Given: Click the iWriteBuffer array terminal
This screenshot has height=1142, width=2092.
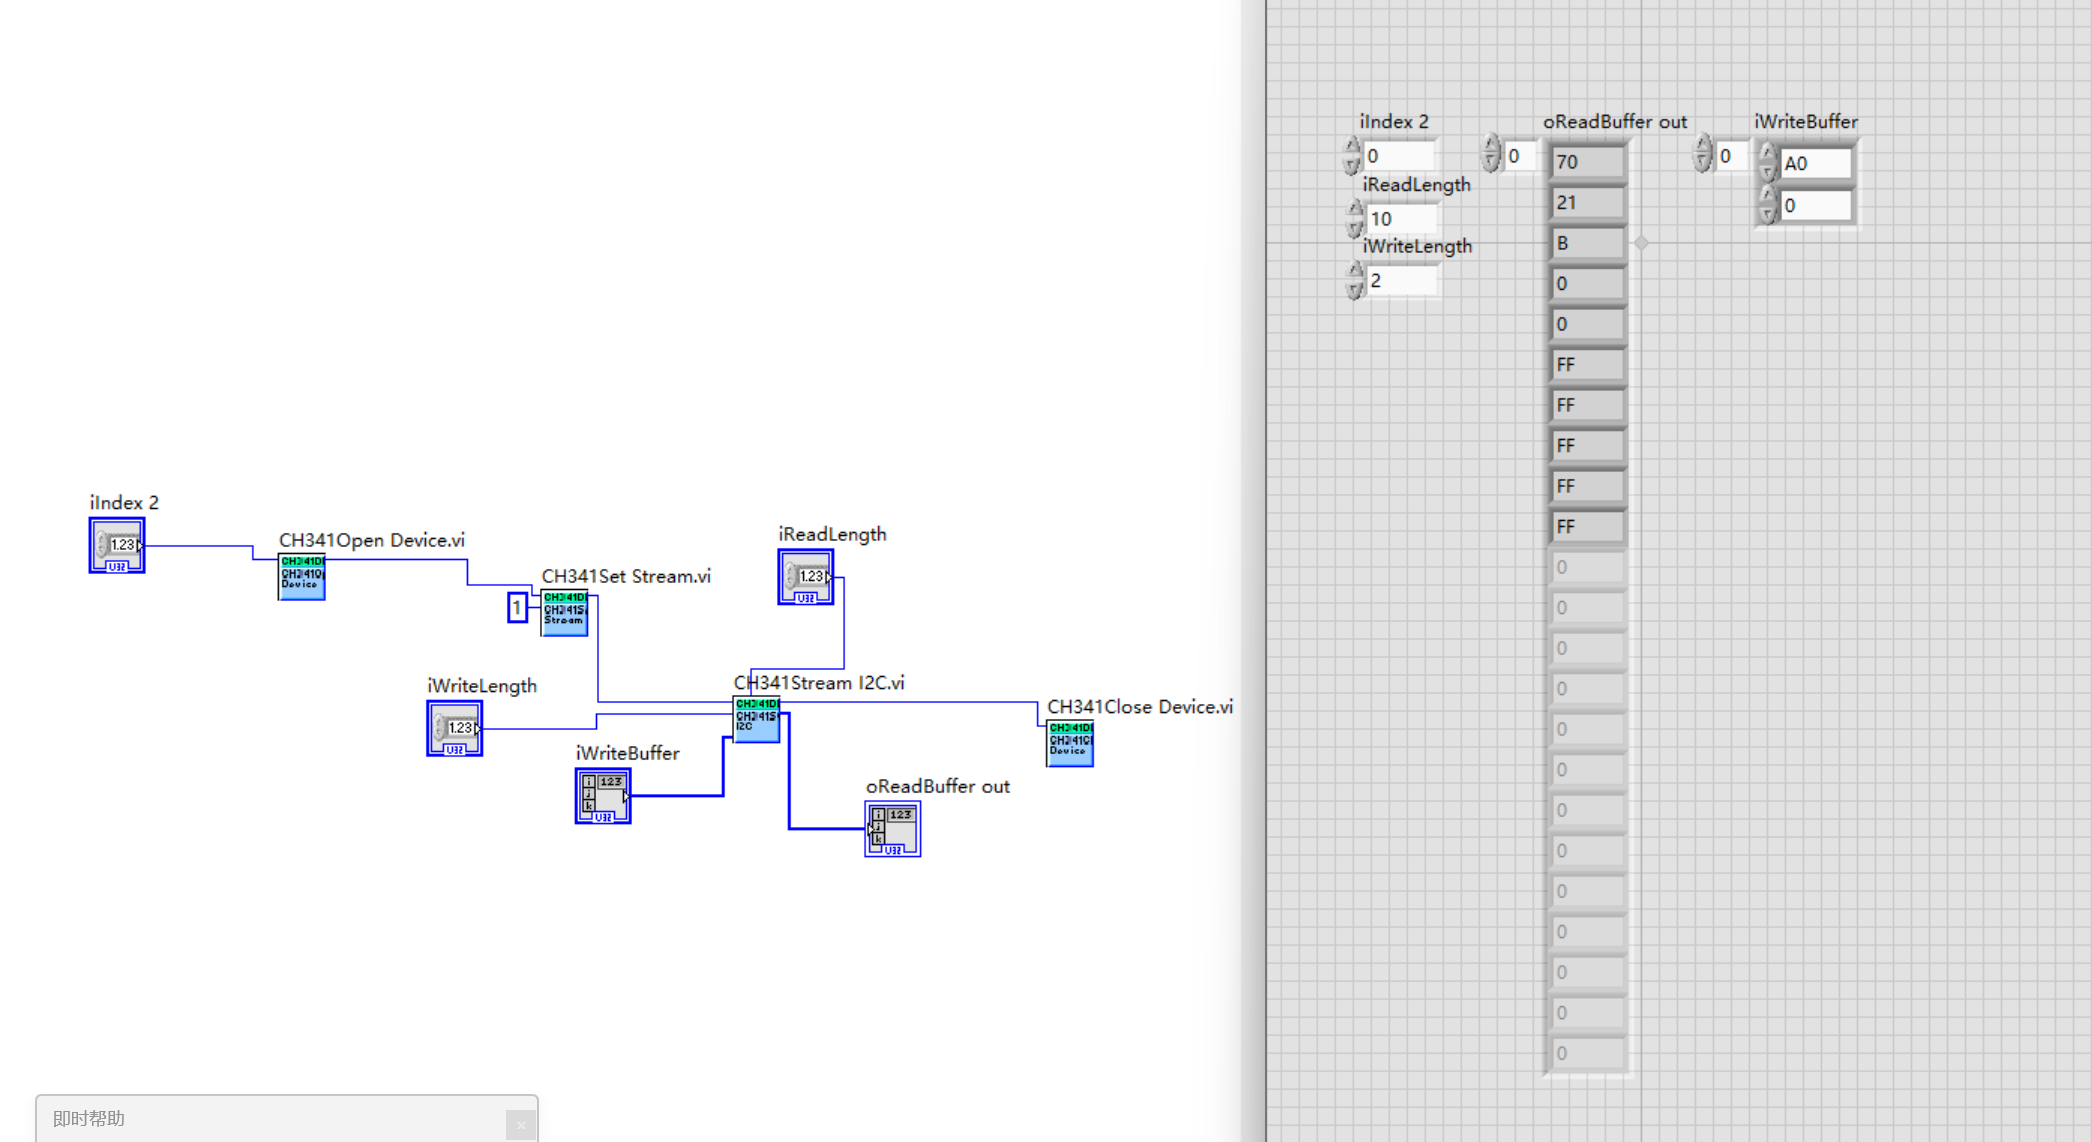Looking at the screenshot, I should [x=603, y=796].
